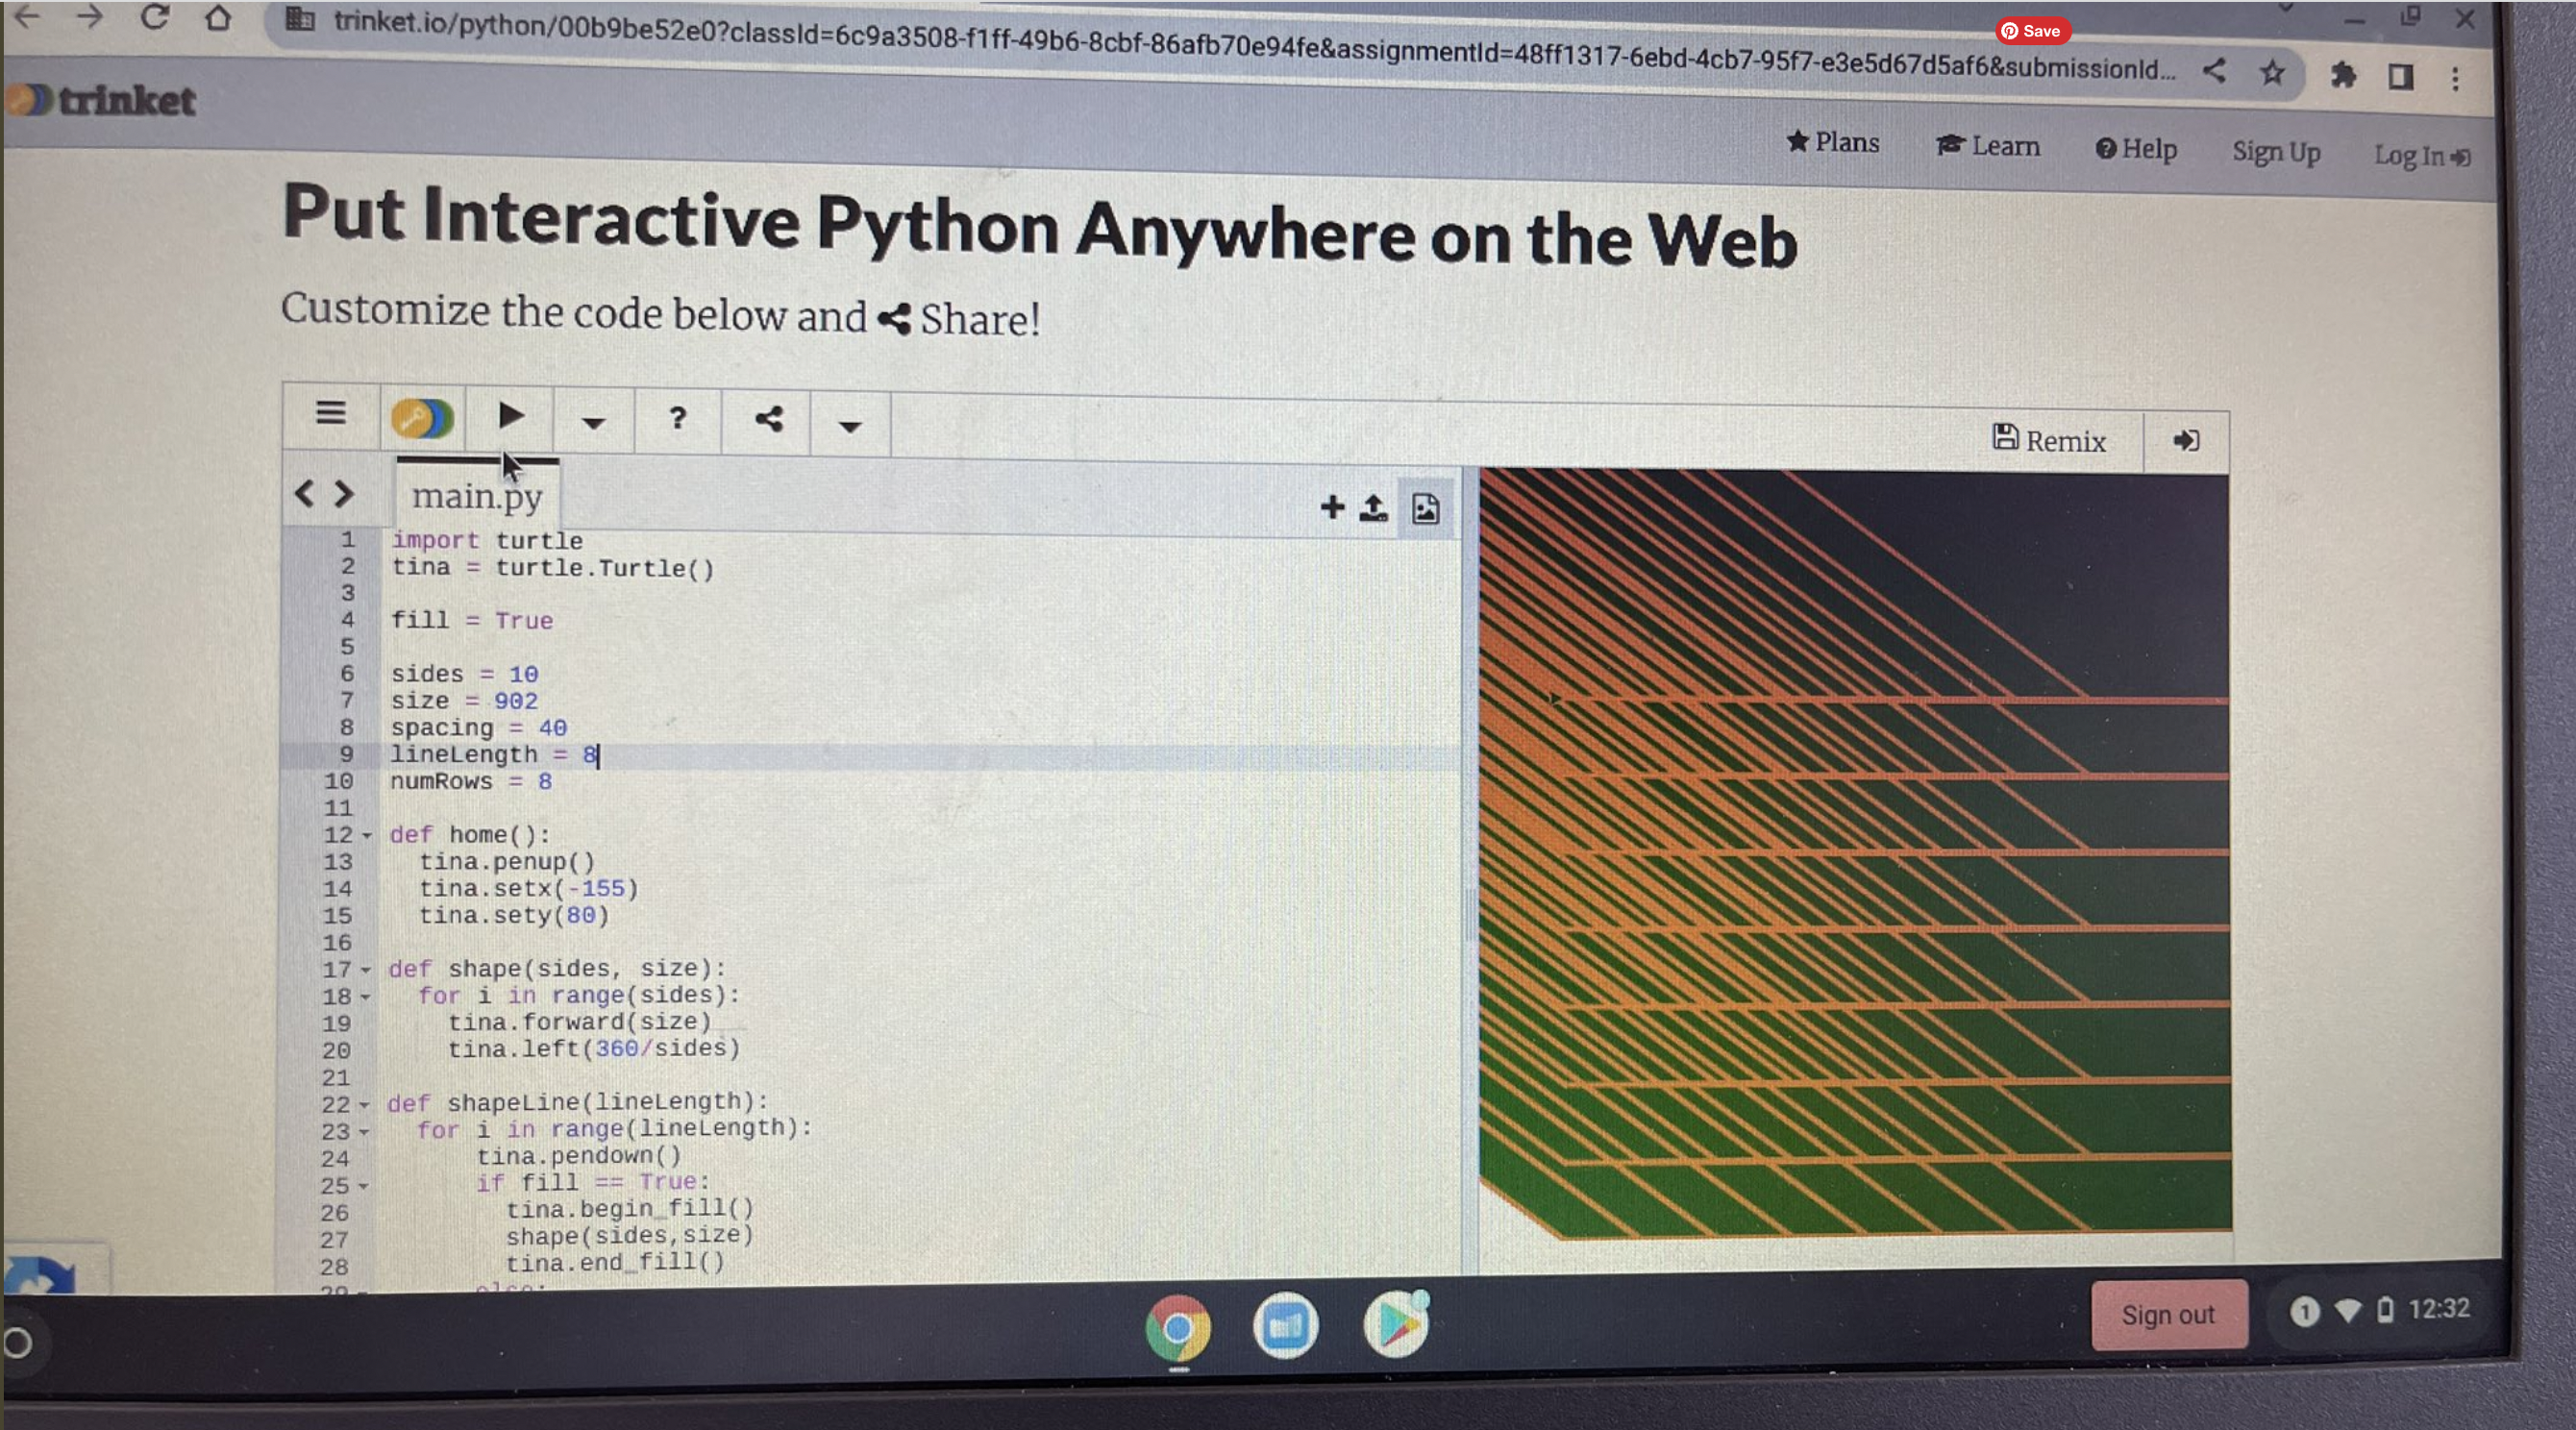Click the 'Share!' text in the subtitle
This screenshot has width=2576, height=1430.
980,320
